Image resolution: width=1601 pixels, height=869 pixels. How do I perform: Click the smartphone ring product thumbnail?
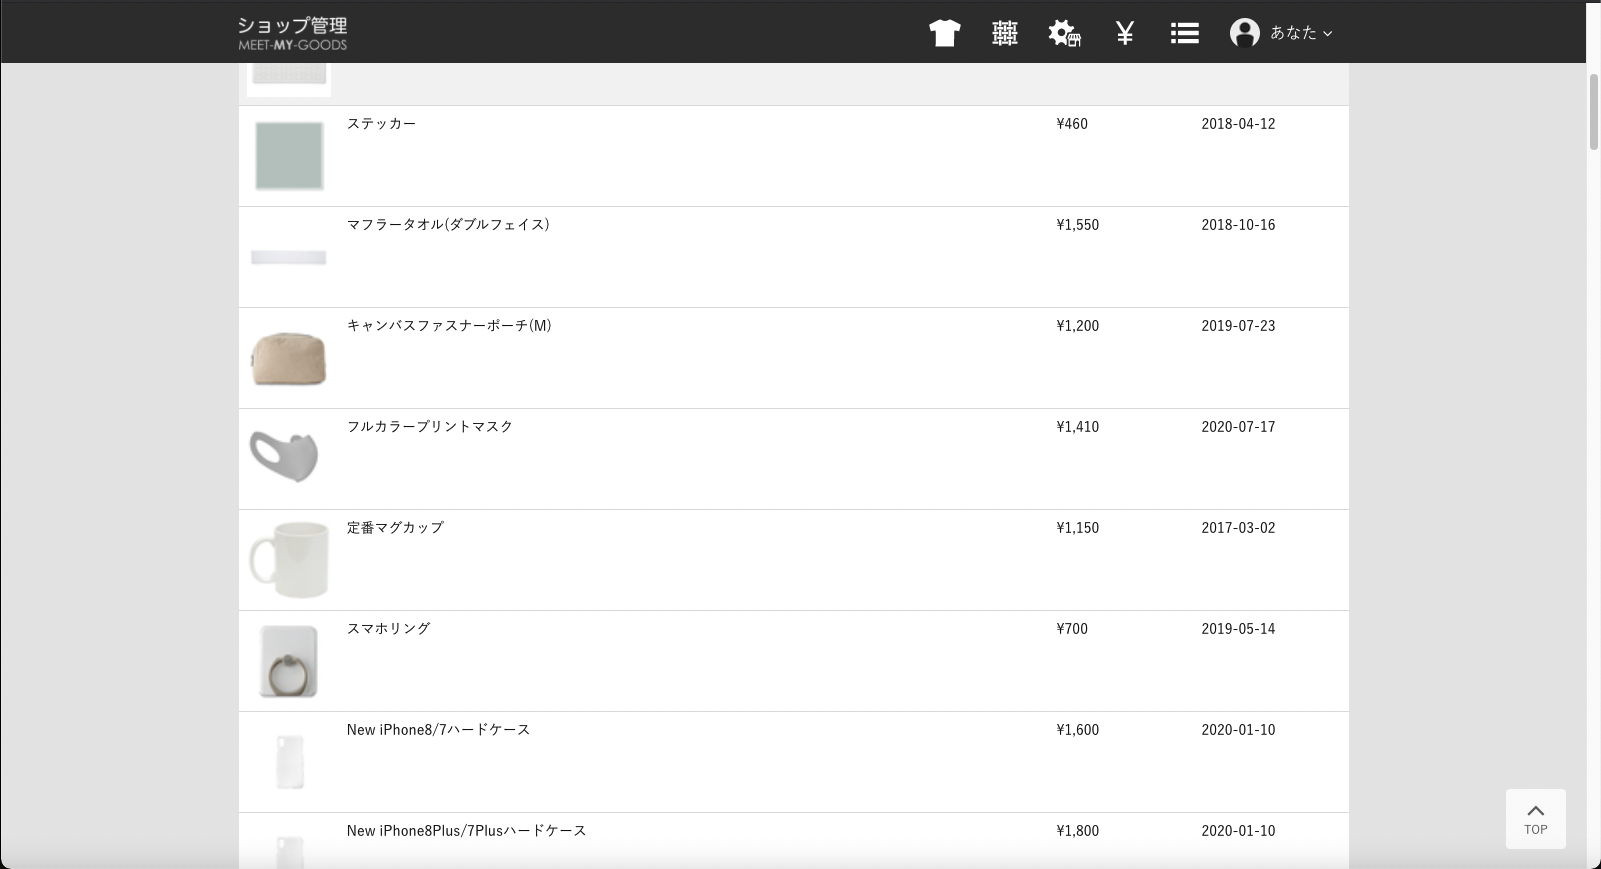pos(289,661)
